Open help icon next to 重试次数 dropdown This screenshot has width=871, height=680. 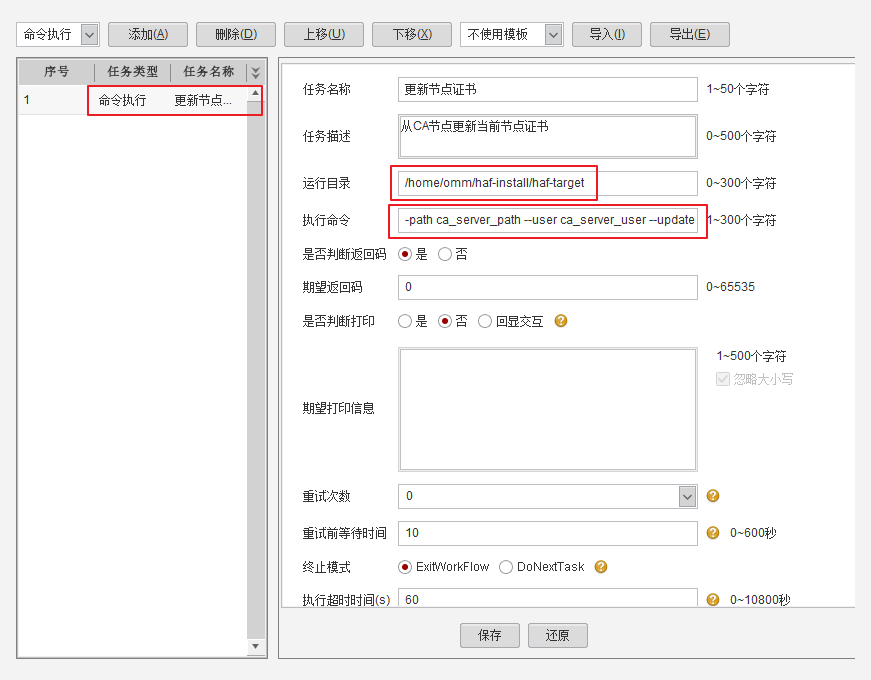(713, 496)
